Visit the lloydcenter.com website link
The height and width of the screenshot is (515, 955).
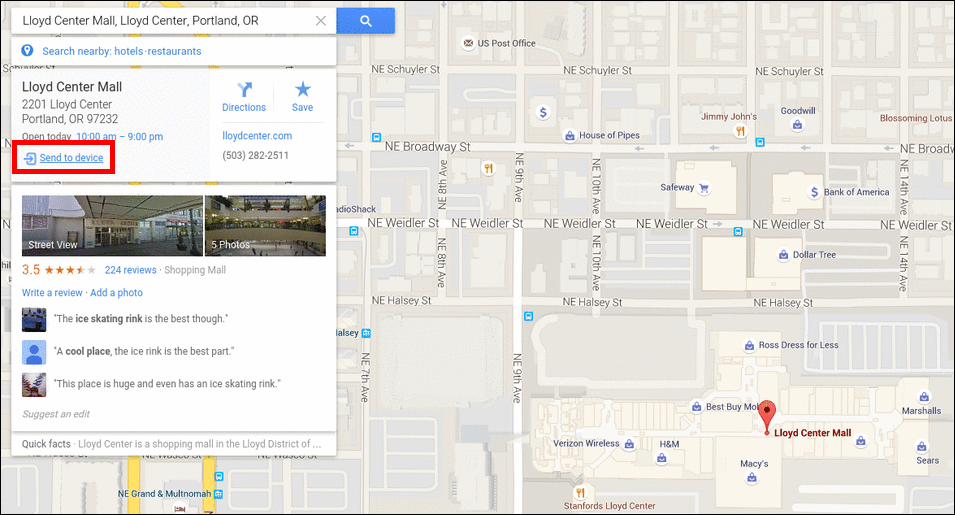[x=257, y=136]
